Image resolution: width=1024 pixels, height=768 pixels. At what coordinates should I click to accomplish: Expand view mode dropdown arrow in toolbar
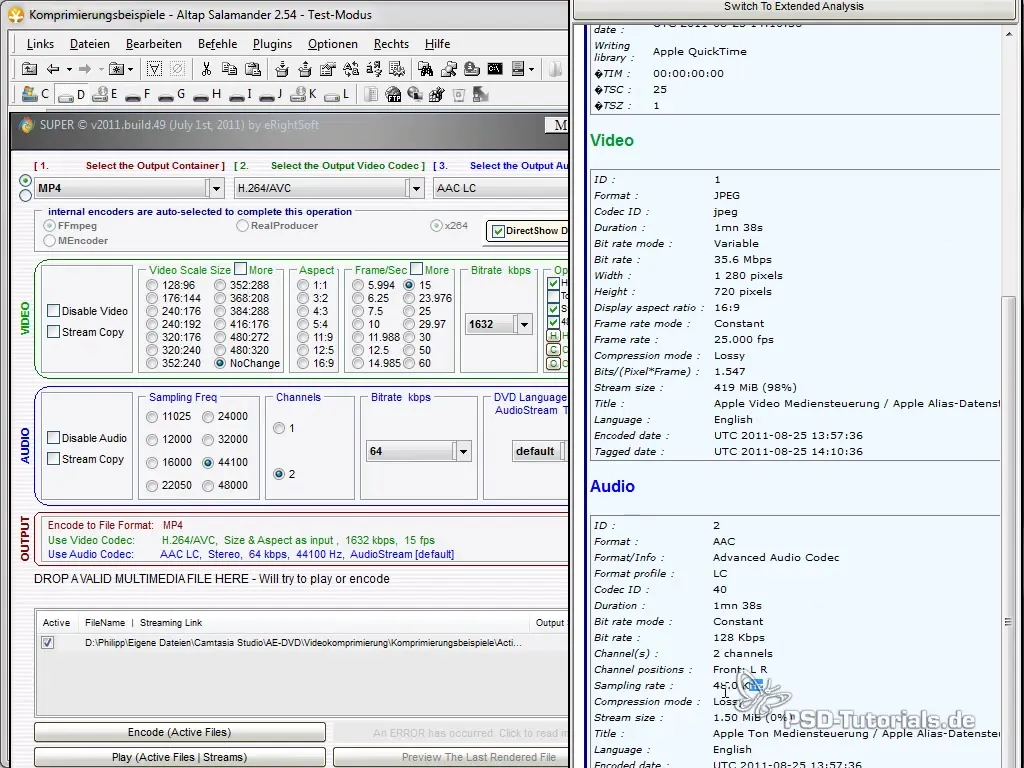[x=531, y=69]
